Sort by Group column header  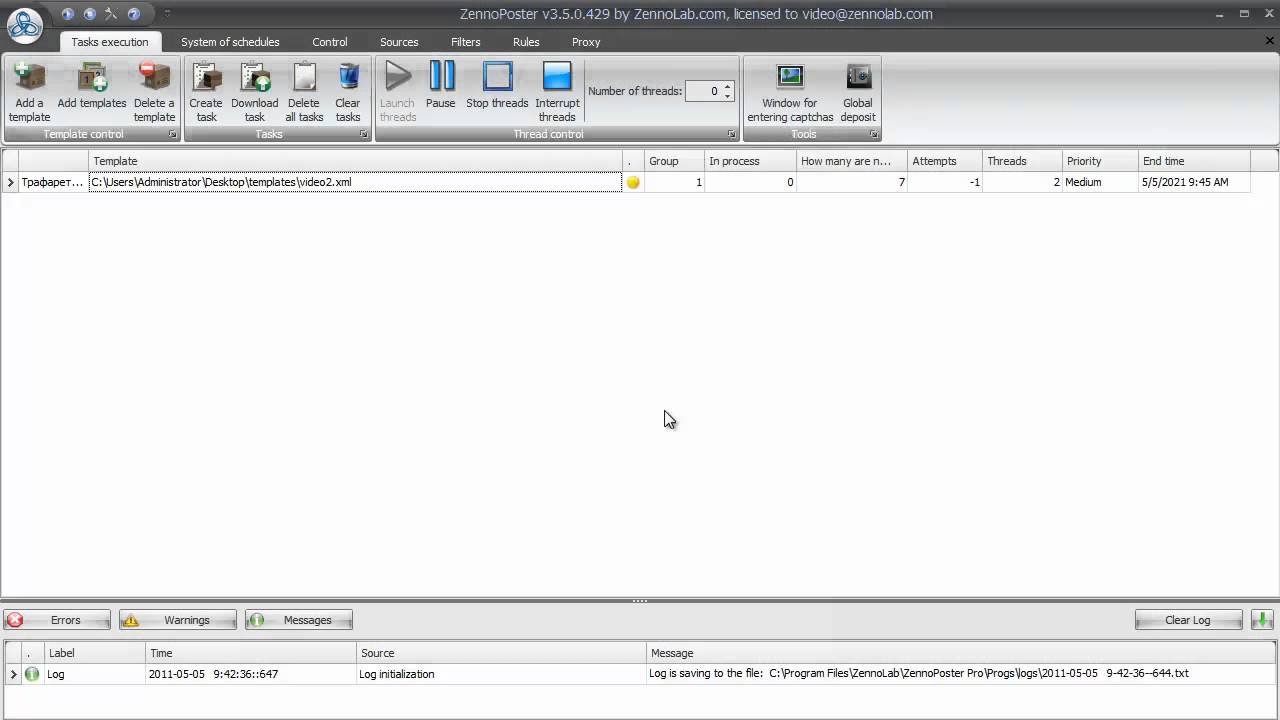[674, 161]
